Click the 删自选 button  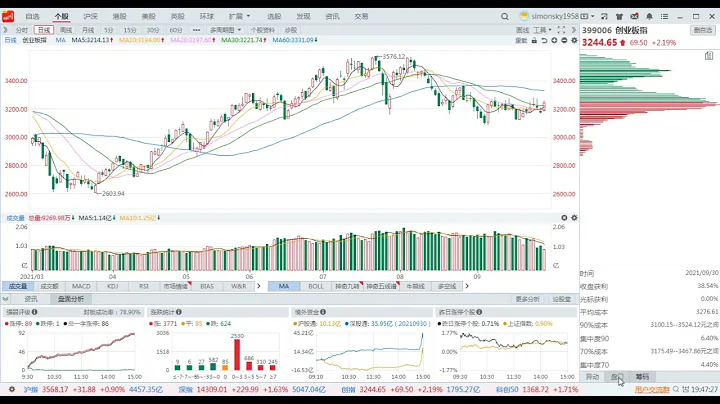coord(703,30)
